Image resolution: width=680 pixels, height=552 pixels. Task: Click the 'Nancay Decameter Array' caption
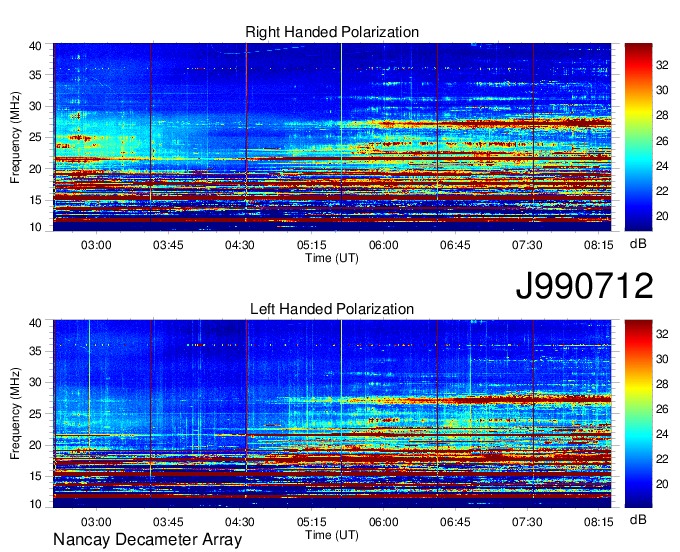(x=147, y=540)
